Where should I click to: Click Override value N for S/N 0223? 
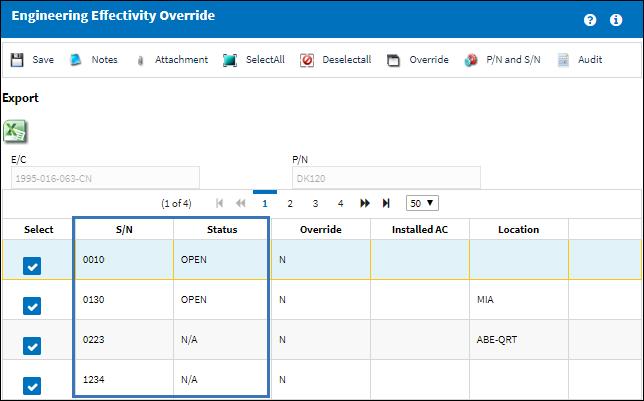tap(283, 339)
